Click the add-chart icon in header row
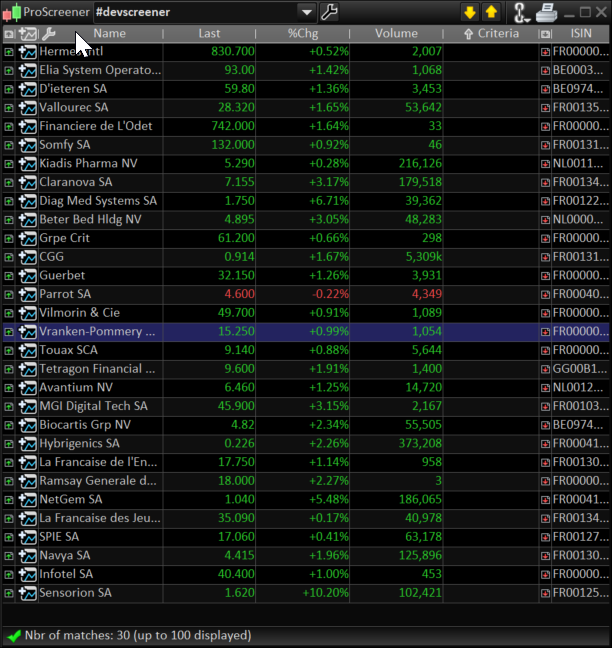 click(x=28, y=34)
